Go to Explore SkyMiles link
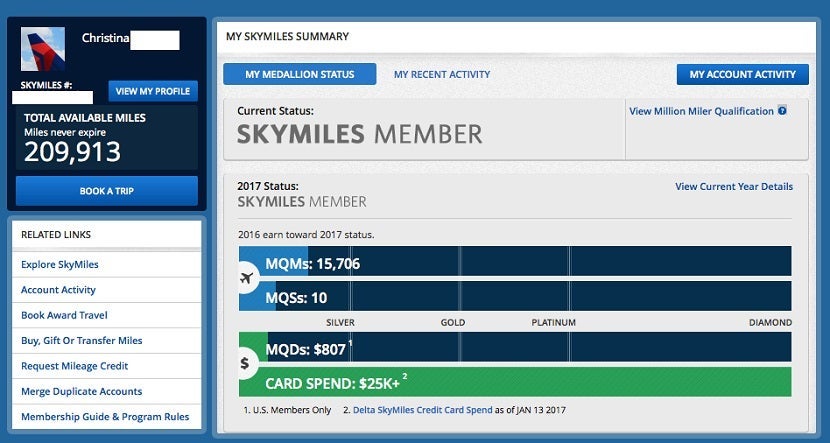830x443 pixels. [x=60, y=265]
